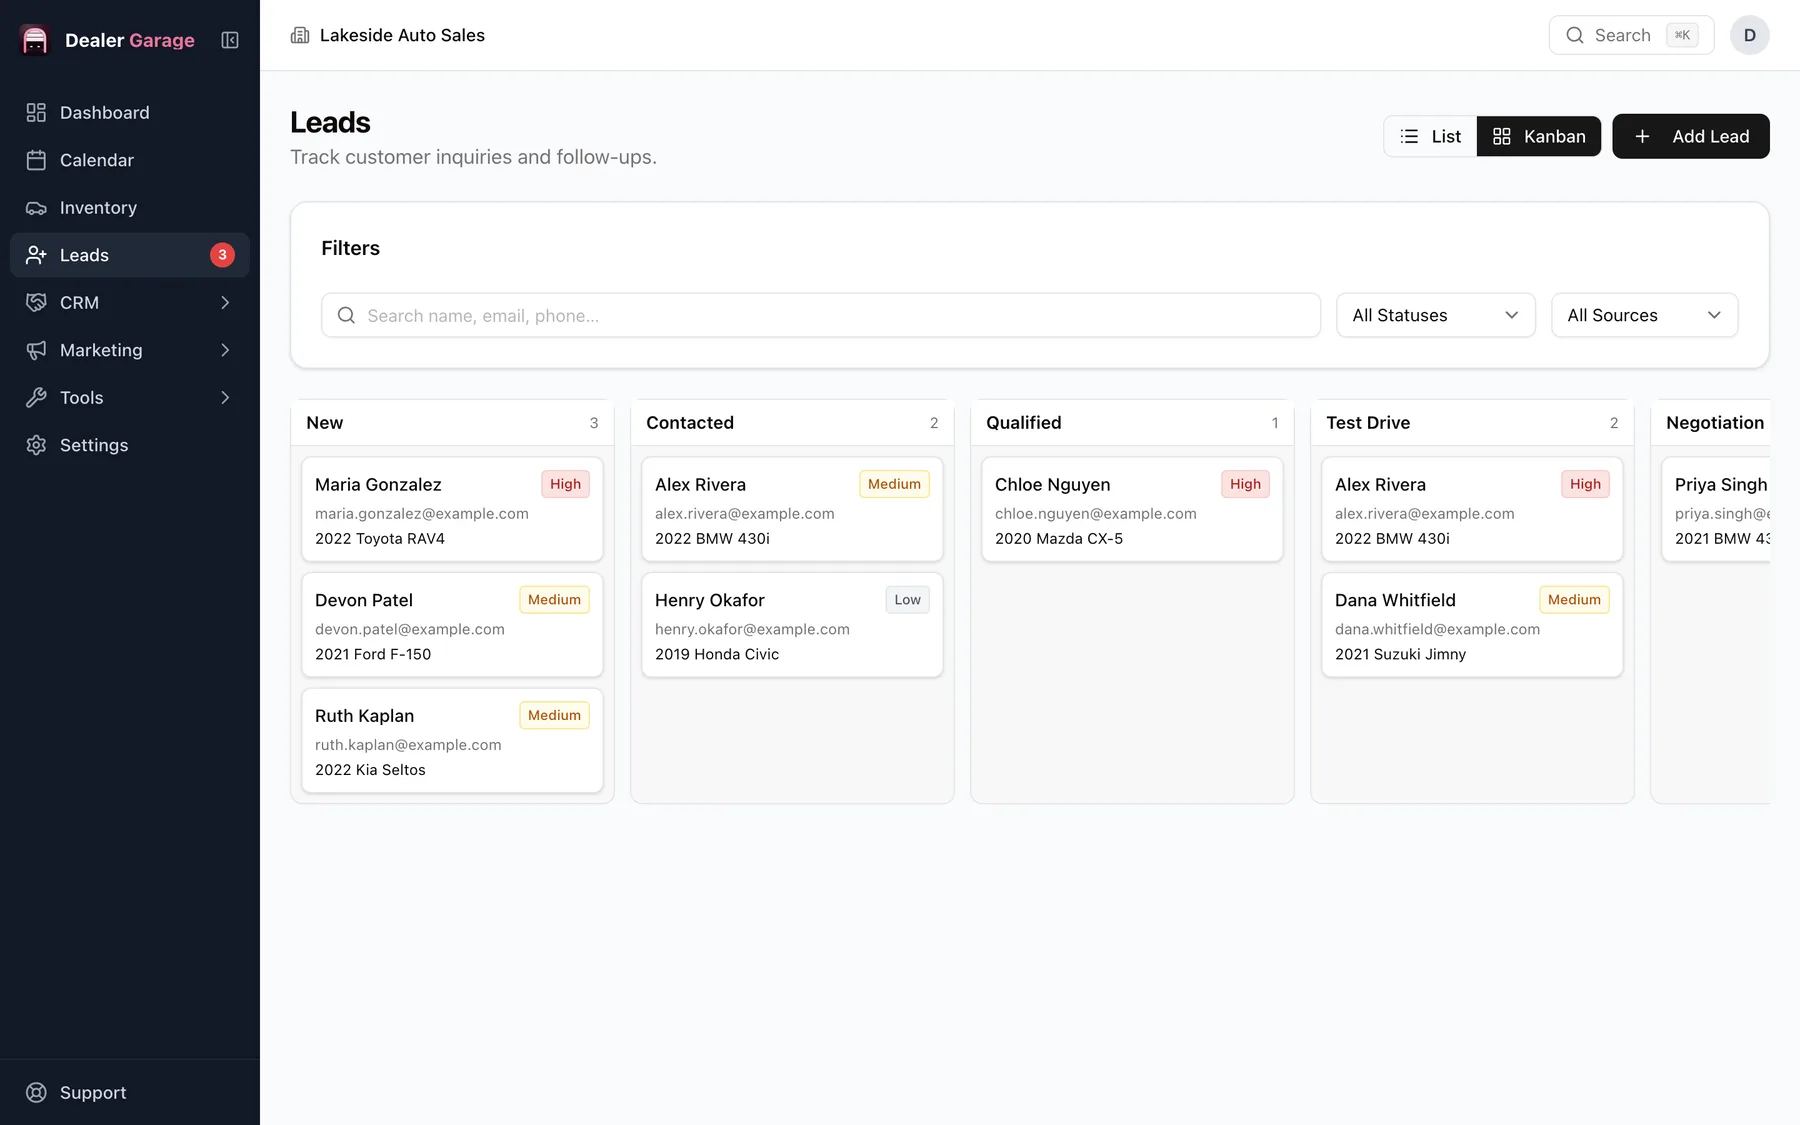Open Dana Whitfield lead card
Image resolution: width=1800 pixels, height=1125 pixels.
pyautogui.click(x=1472, y=625)
